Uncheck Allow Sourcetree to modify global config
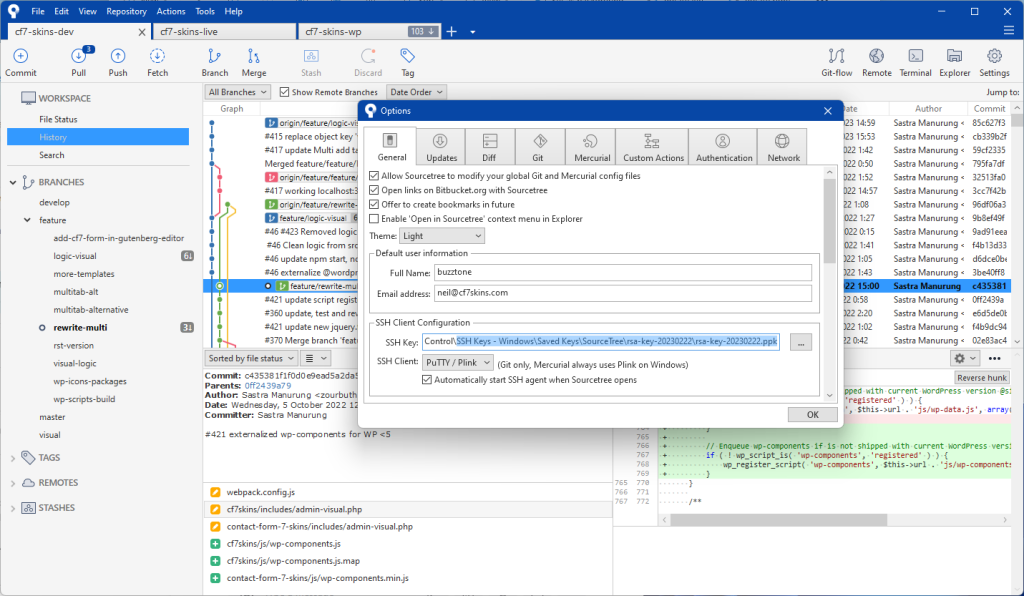 coord(374,176)
